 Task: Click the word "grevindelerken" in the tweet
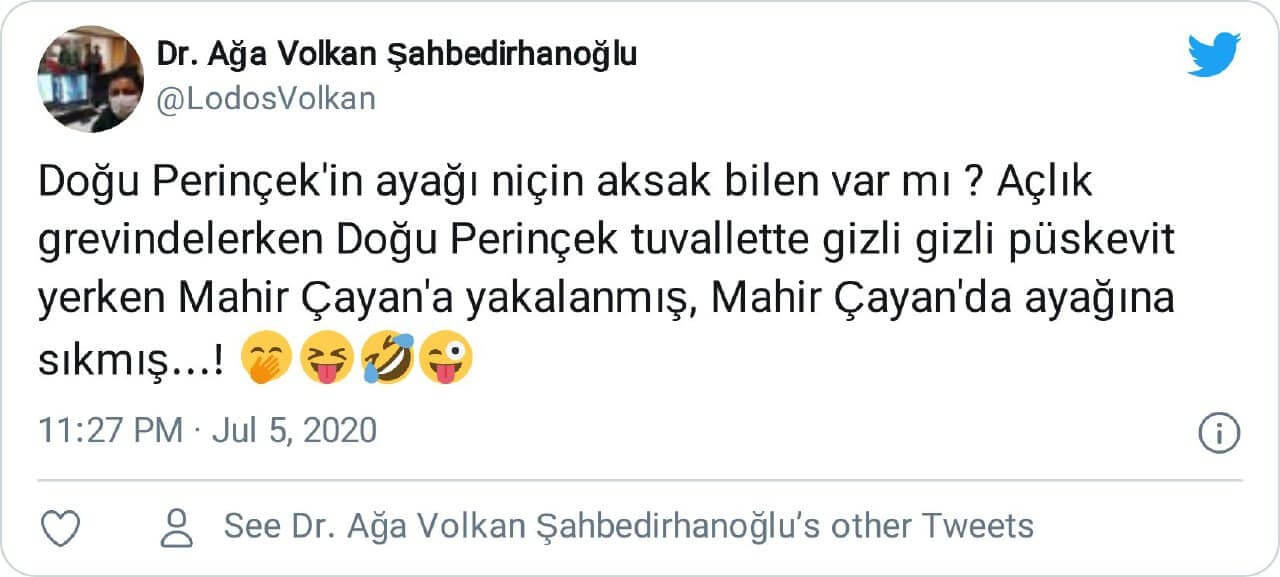179,243
